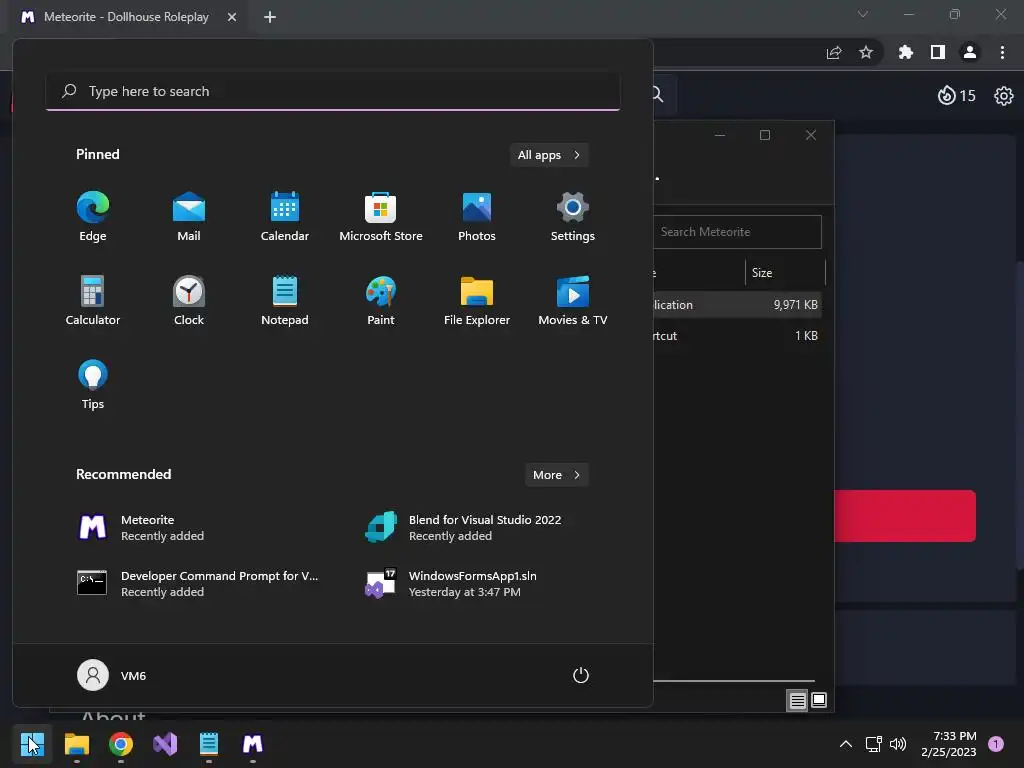Click the Search Meteorite field in Explorer
The image size is (1024, 768).
point(737,232)
